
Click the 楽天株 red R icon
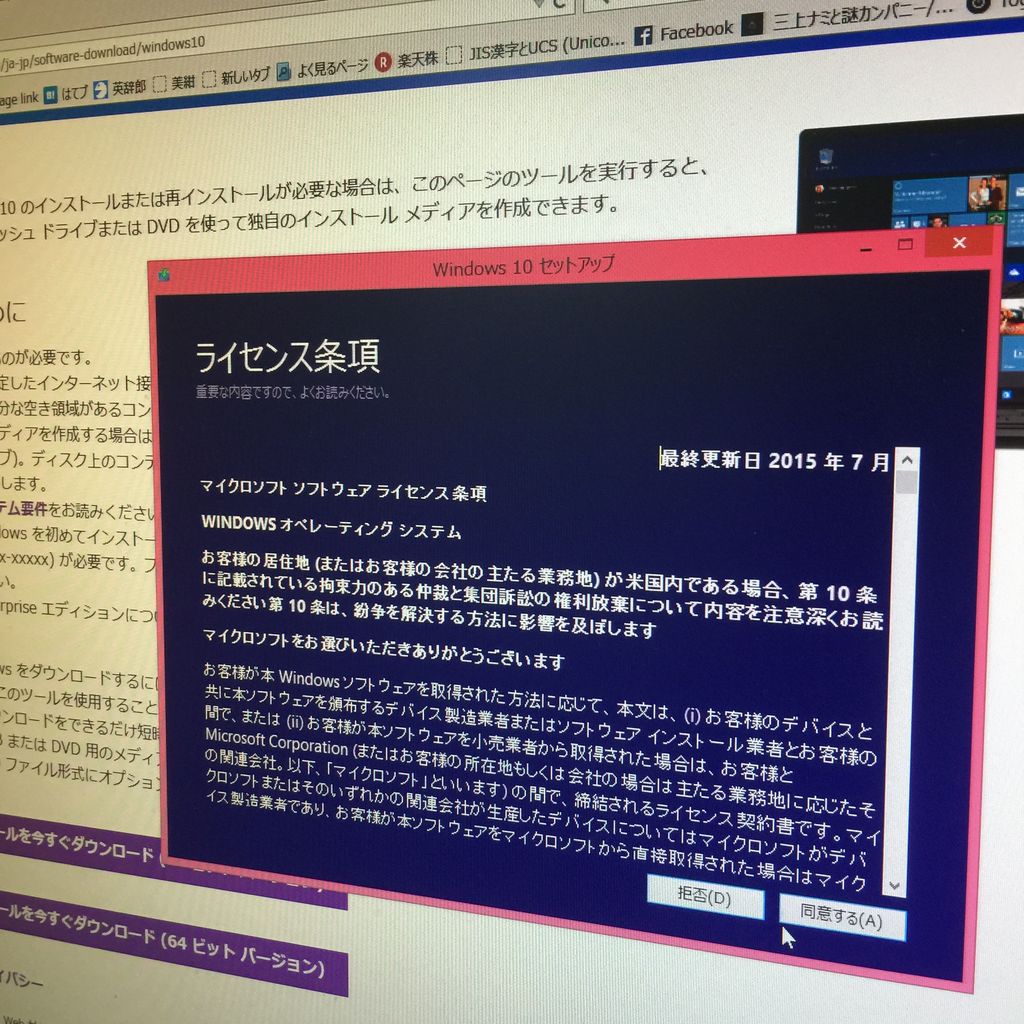point(383,63)
